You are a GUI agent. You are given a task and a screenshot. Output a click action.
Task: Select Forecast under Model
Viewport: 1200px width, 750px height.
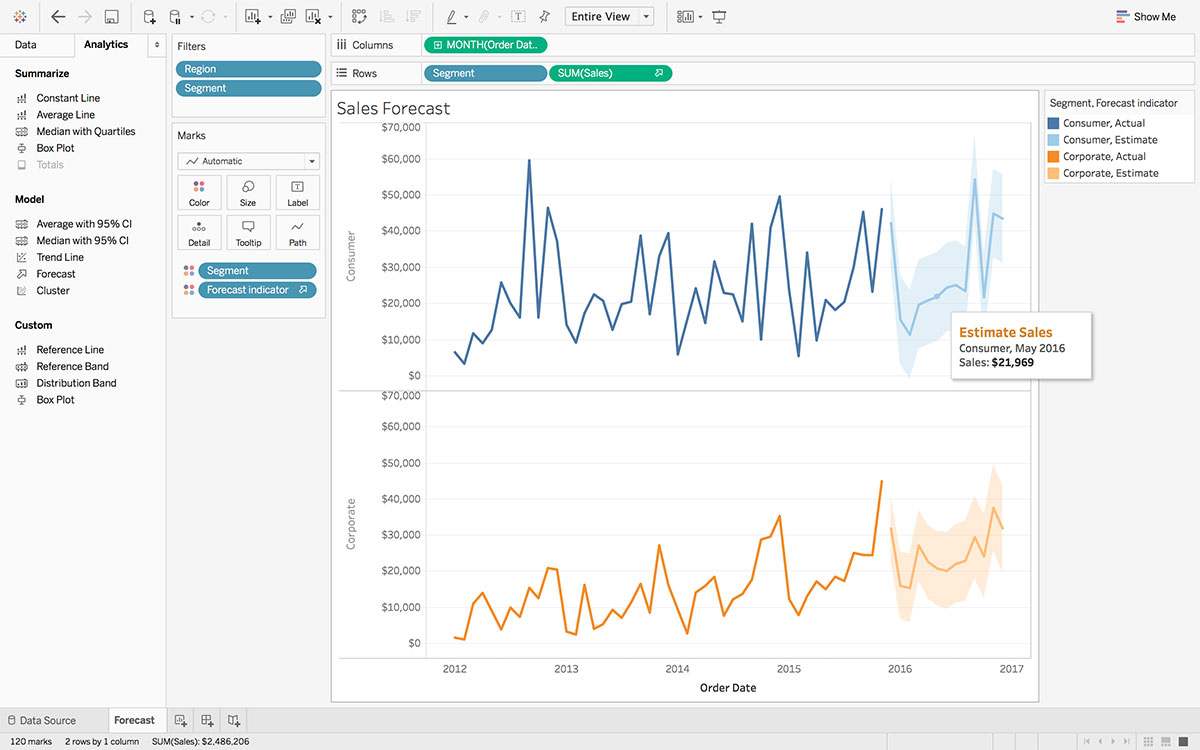tap(56, 274)
